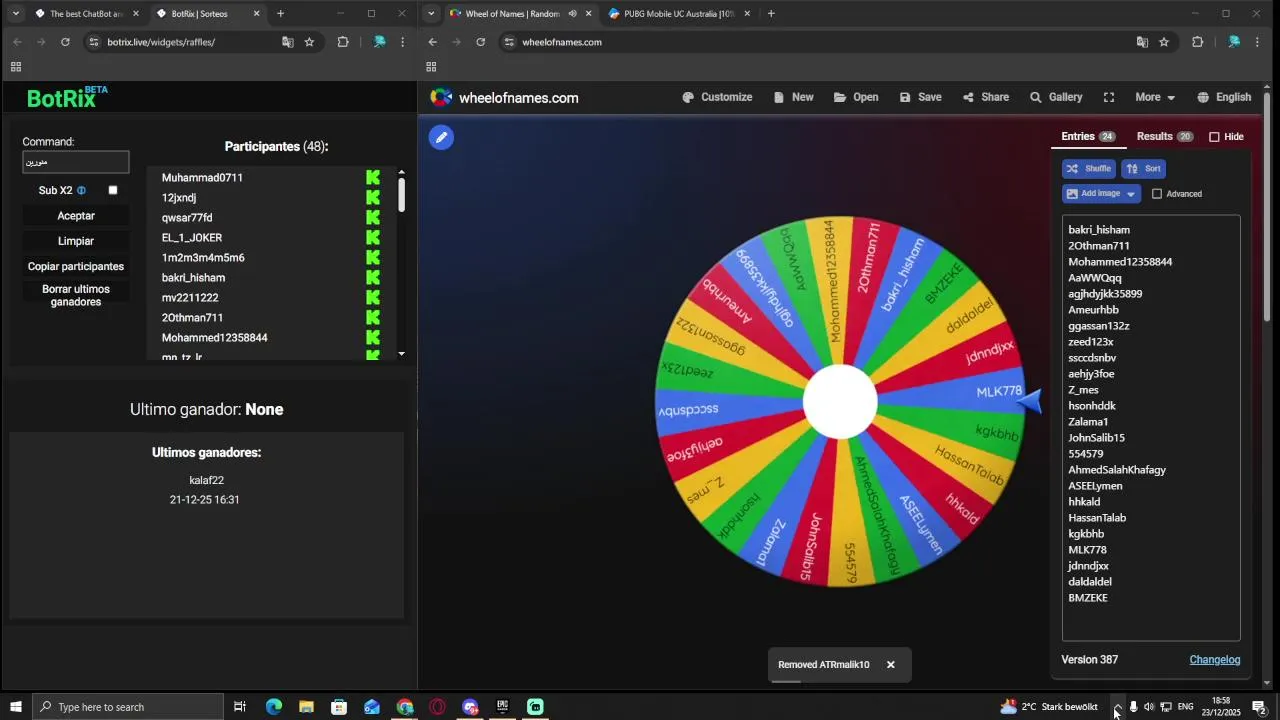
Task: Dismiss the Removed ATRmalik10 notification
Action: click(890, 665)
